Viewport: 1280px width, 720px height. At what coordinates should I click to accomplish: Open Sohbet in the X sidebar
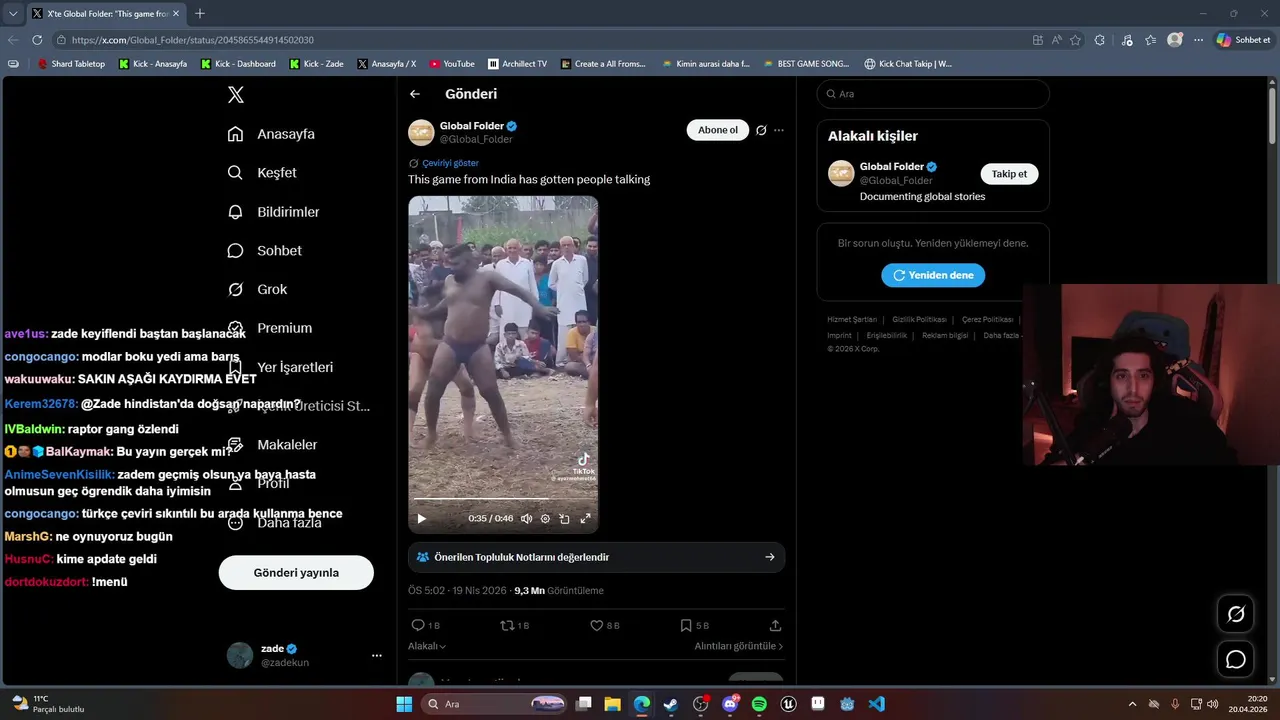[x=264, y=251]
